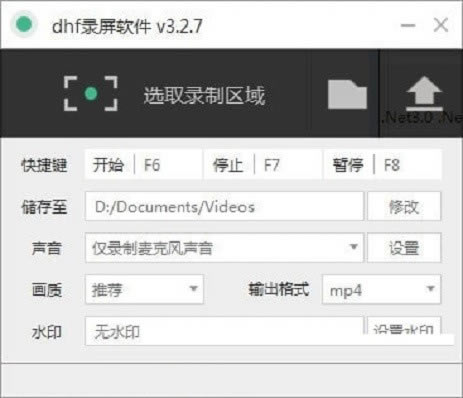Viewport: 463px width, 398px height.
Task: Open the recordings folder icon
Action: click(x=347, y=94)
